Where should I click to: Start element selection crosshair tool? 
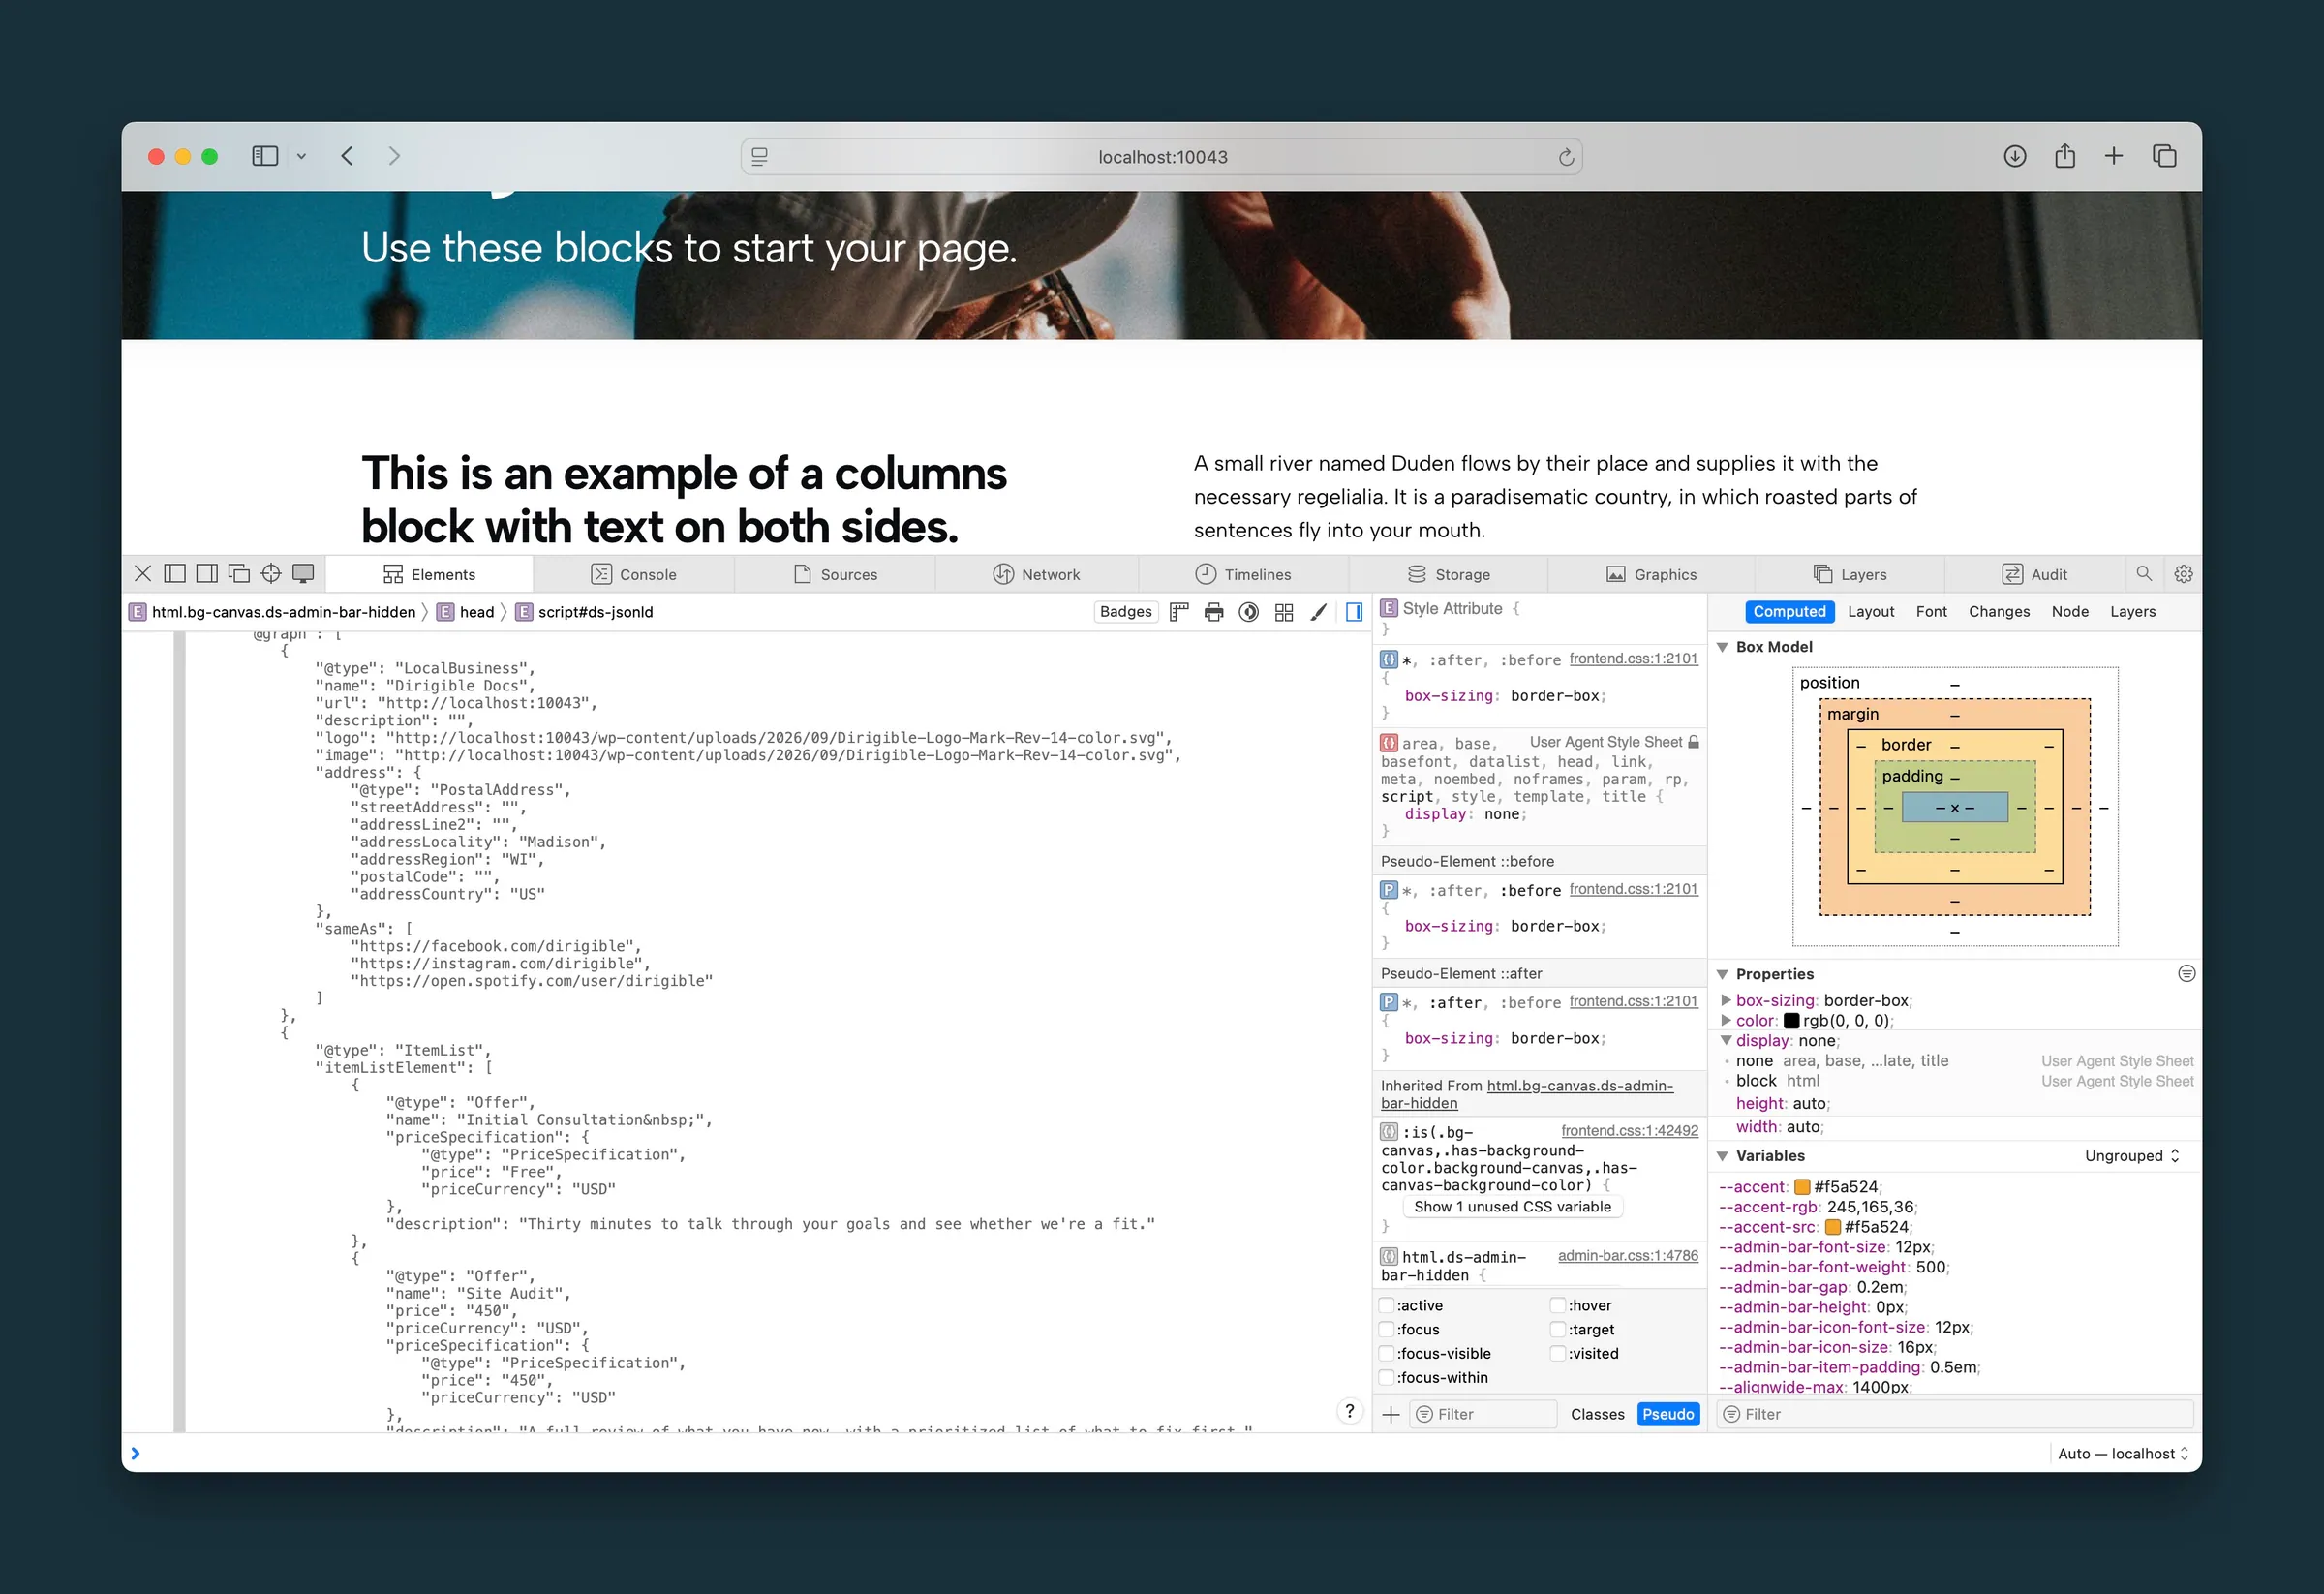(x=271, y=574)
